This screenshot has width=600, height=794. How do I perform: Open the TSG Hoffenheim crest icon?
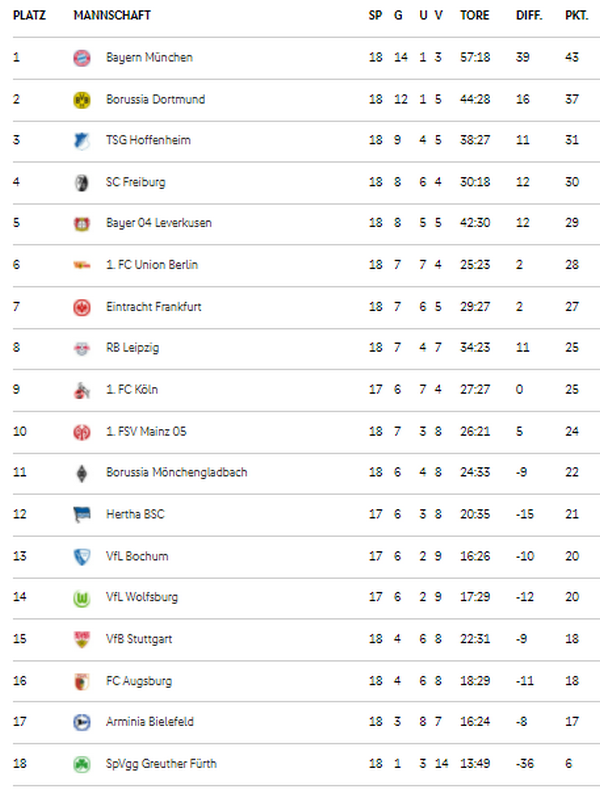82,141
